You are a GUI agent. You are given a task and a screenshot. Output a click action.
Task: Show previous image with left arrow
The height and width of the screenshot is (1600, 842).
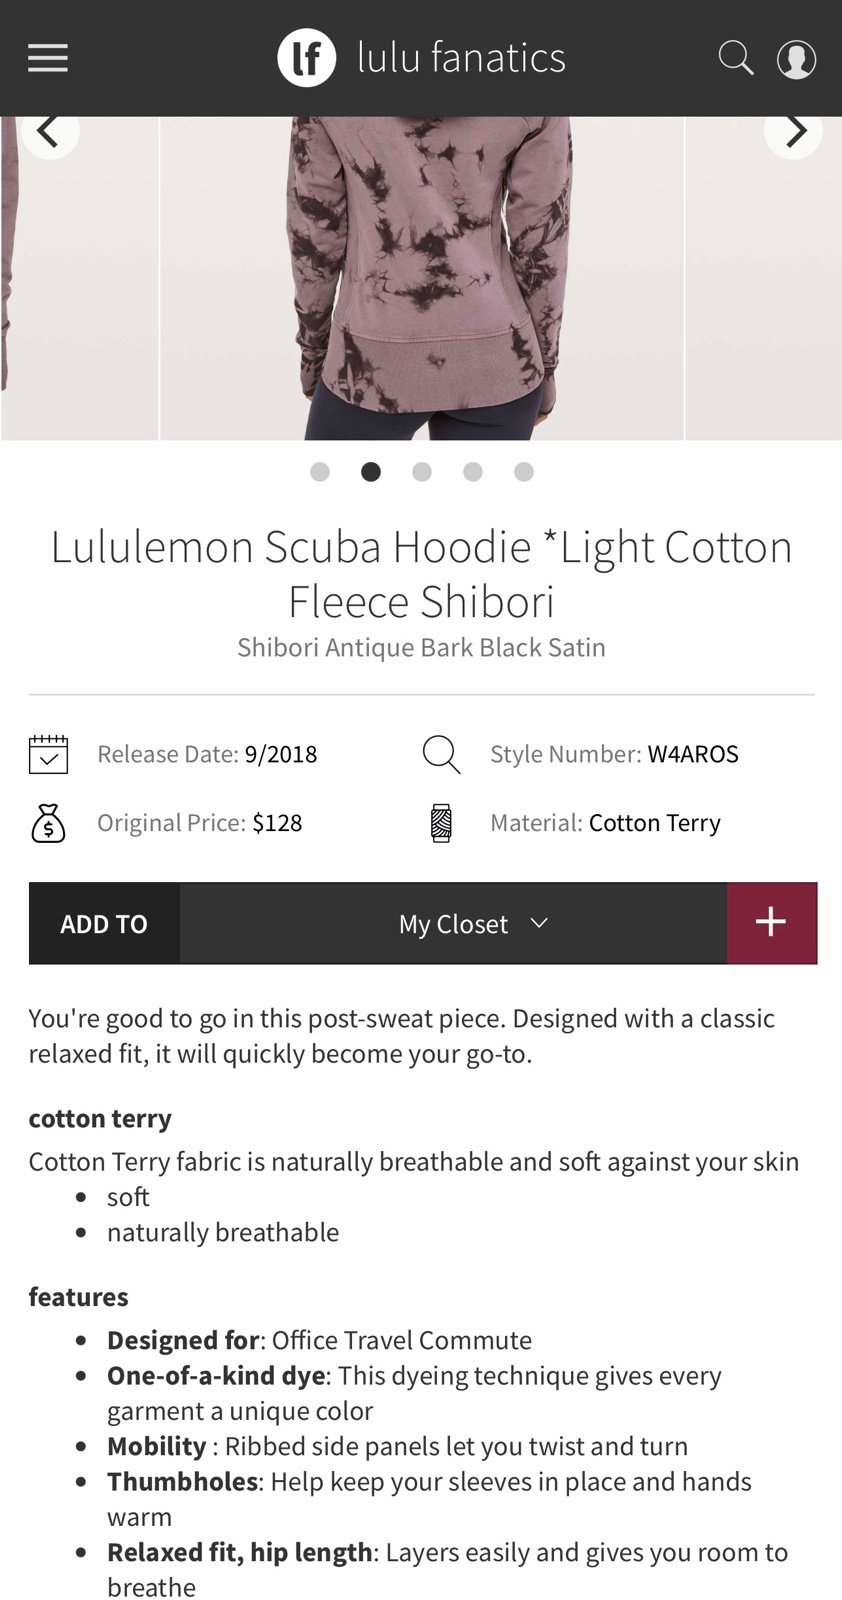49,131
